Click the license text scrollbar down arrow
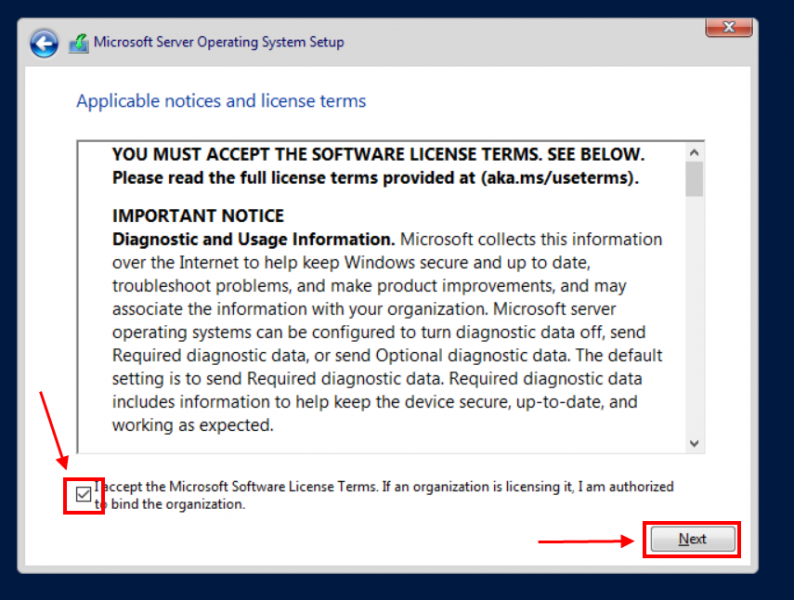 click(694, 444)
